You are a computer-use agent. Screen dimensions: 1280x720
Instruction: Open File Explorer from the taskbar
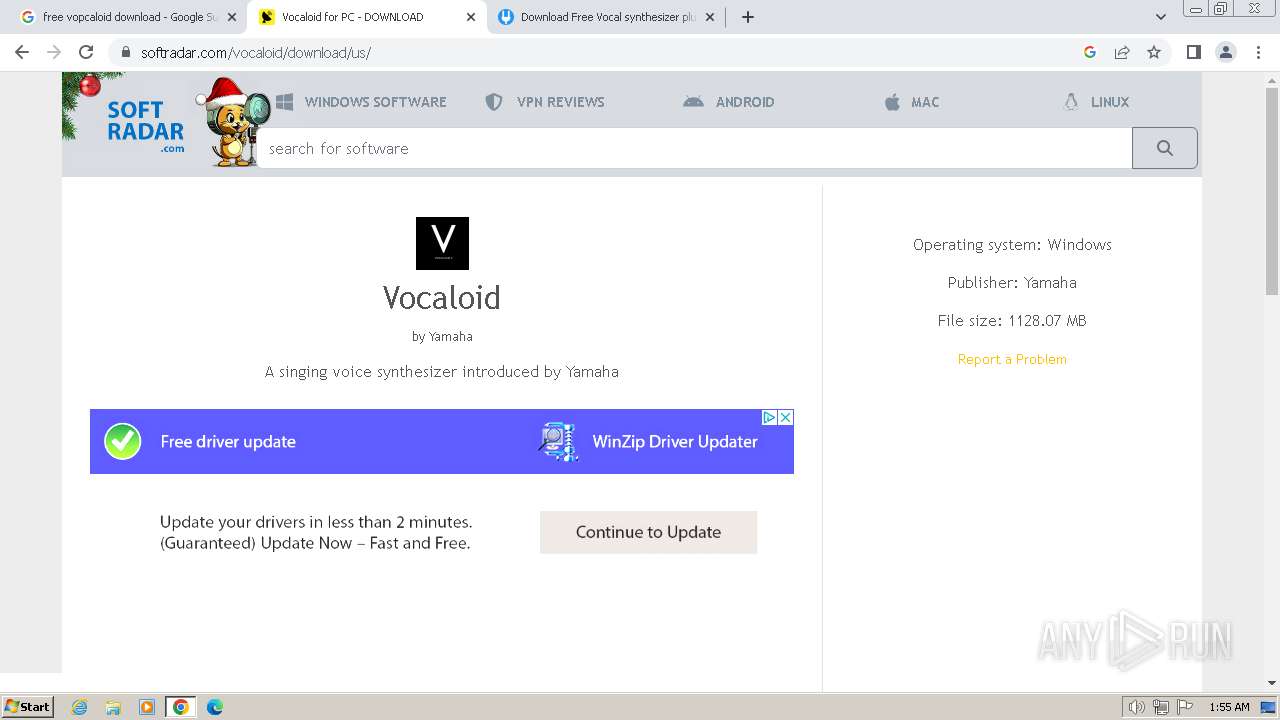click(x=113, y=707)
